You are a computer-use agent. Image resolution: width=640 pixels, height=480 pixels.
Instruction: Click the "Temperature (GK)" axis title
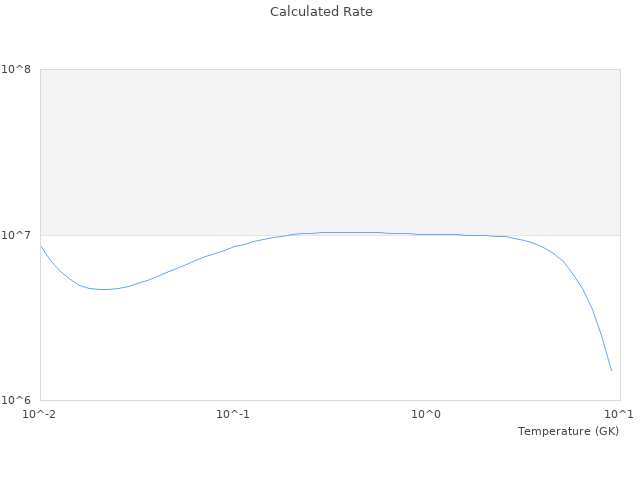click(568, 431)
